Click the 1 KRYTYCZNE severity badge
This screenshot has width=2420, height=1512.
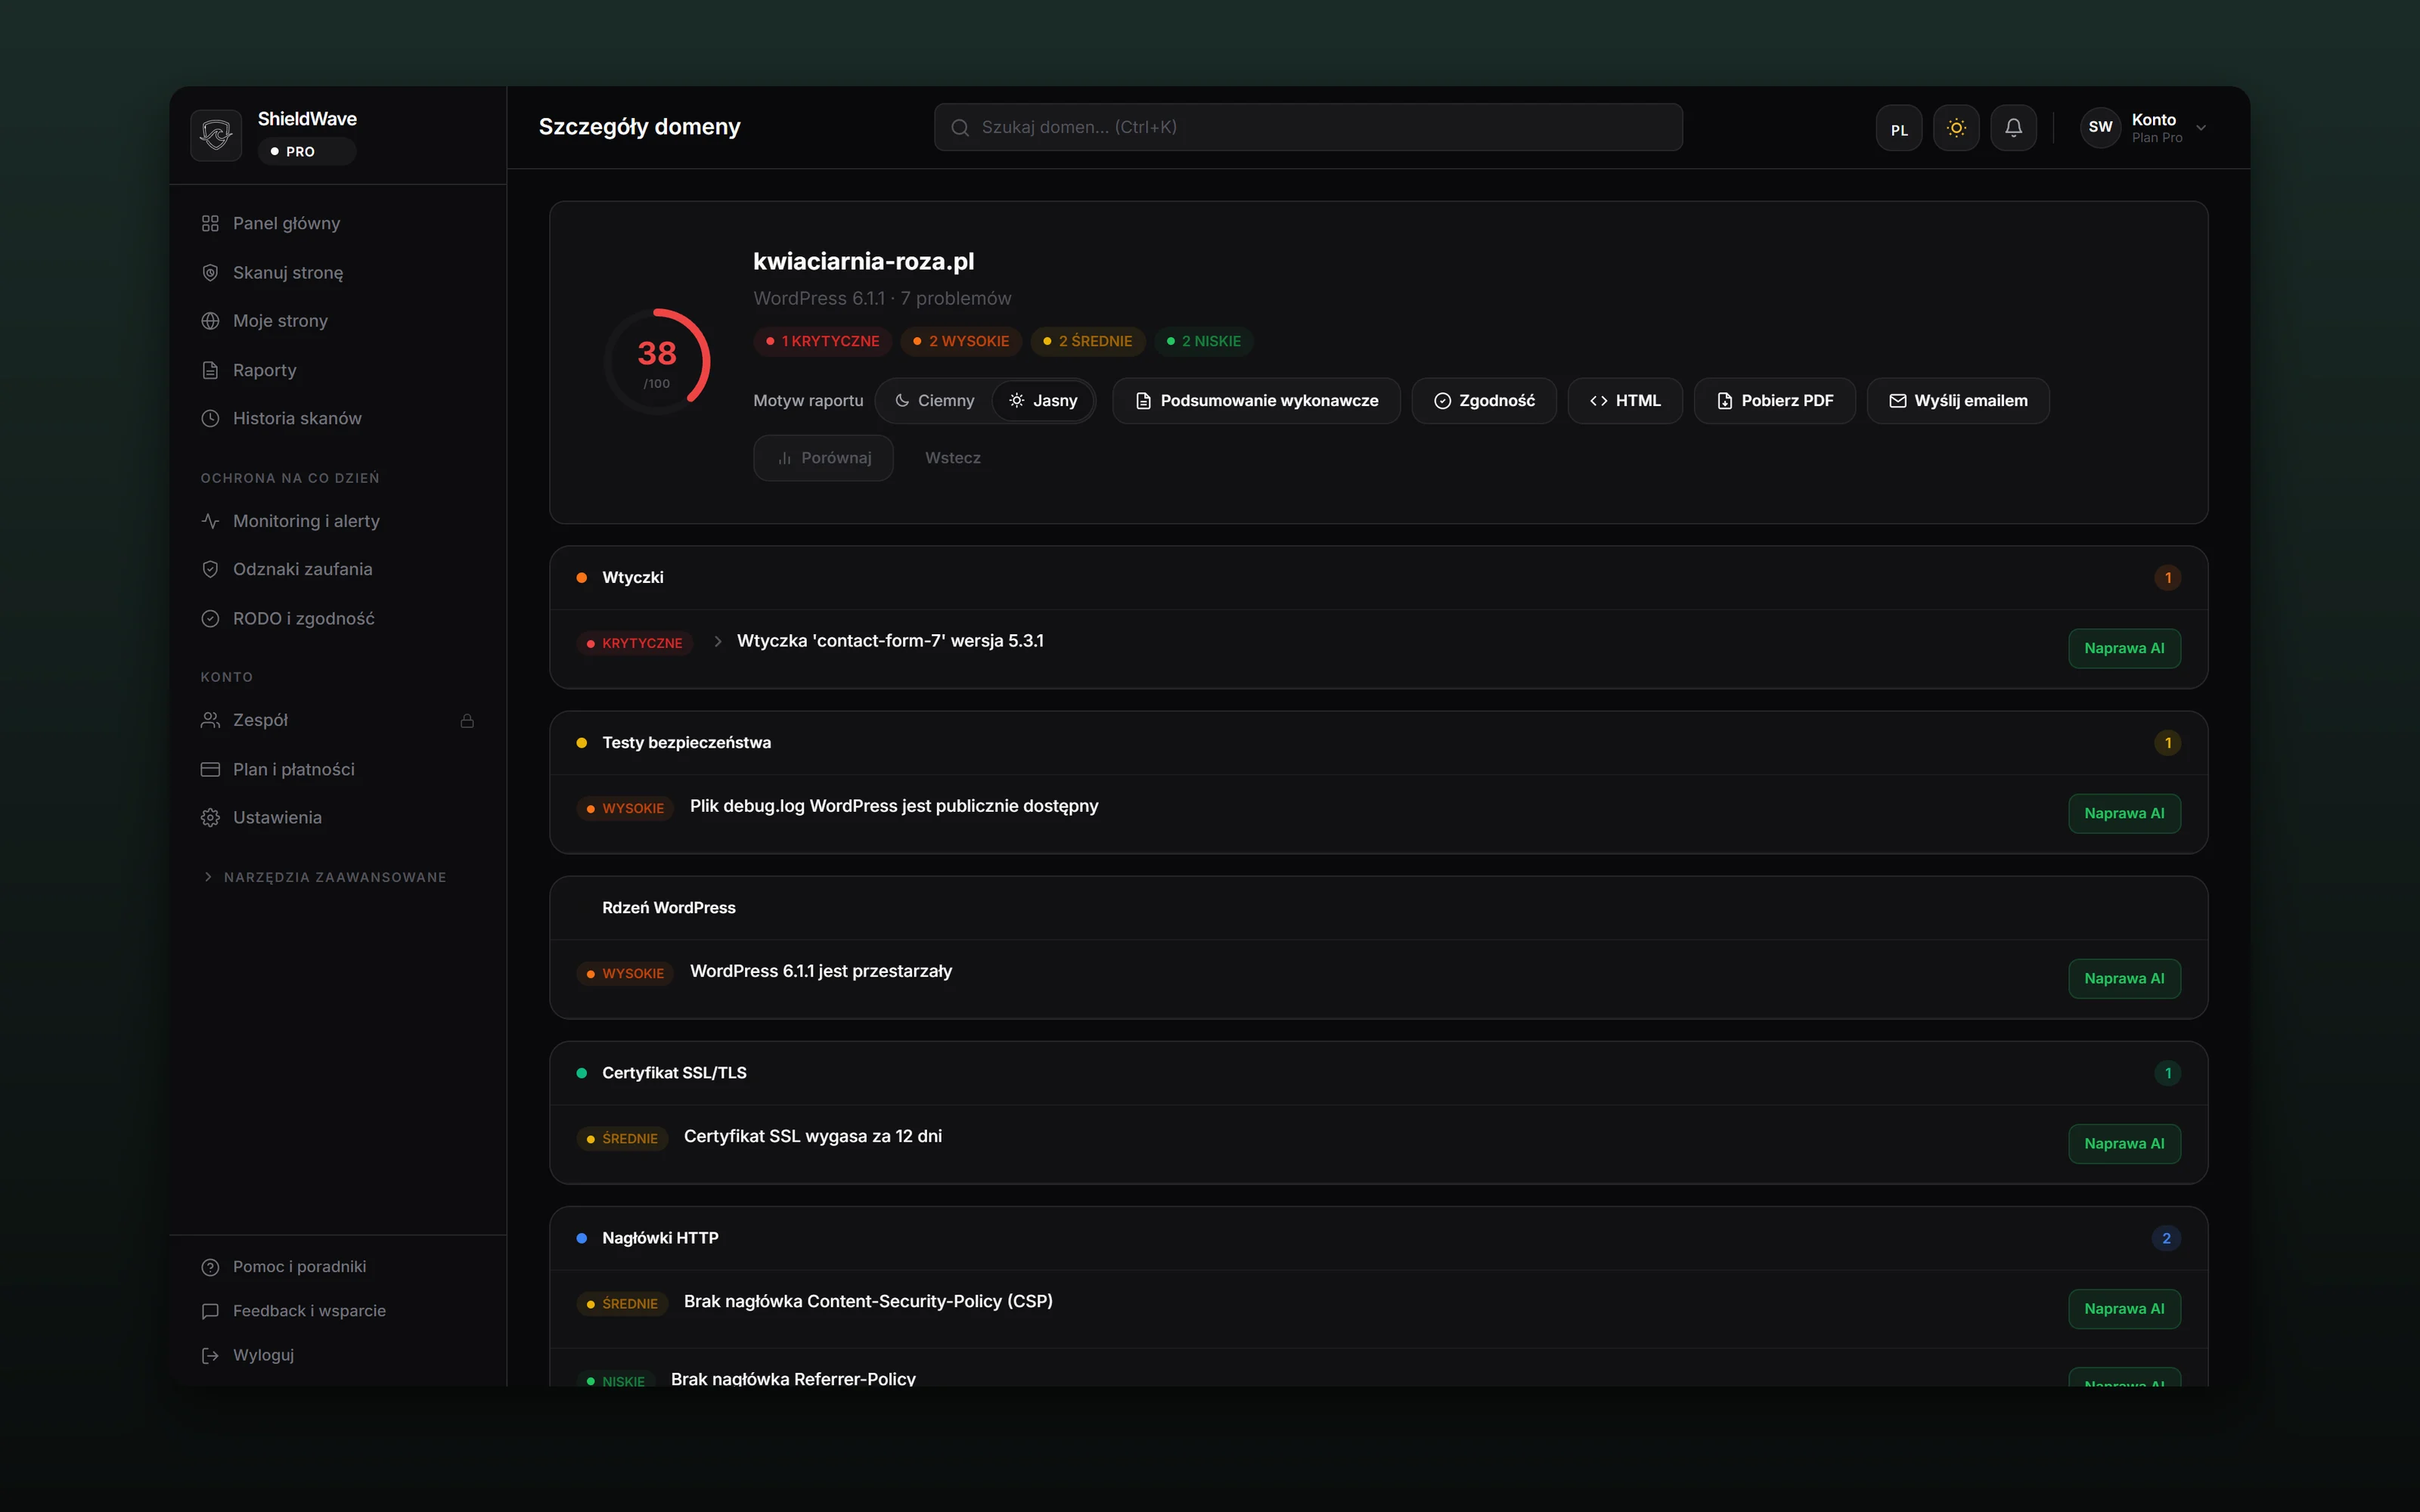coord(822,341)
